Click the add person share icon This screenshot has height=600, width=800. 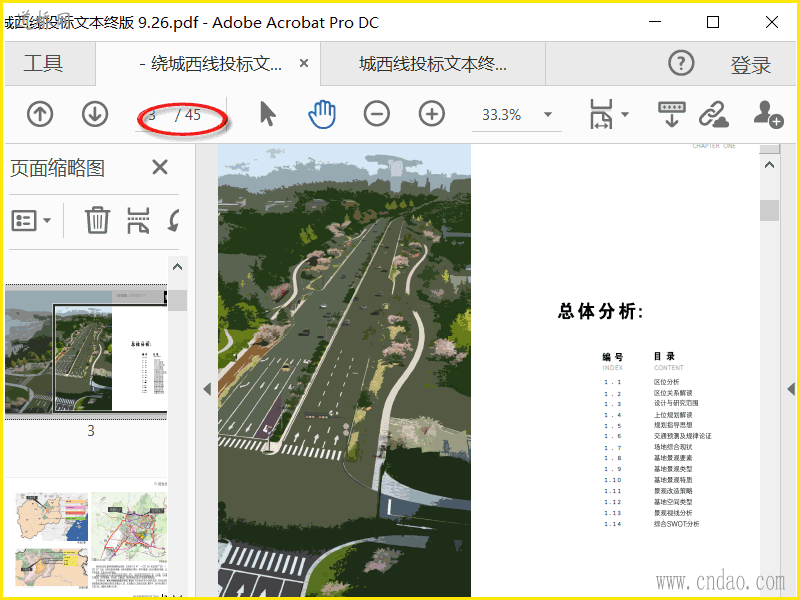768,114
